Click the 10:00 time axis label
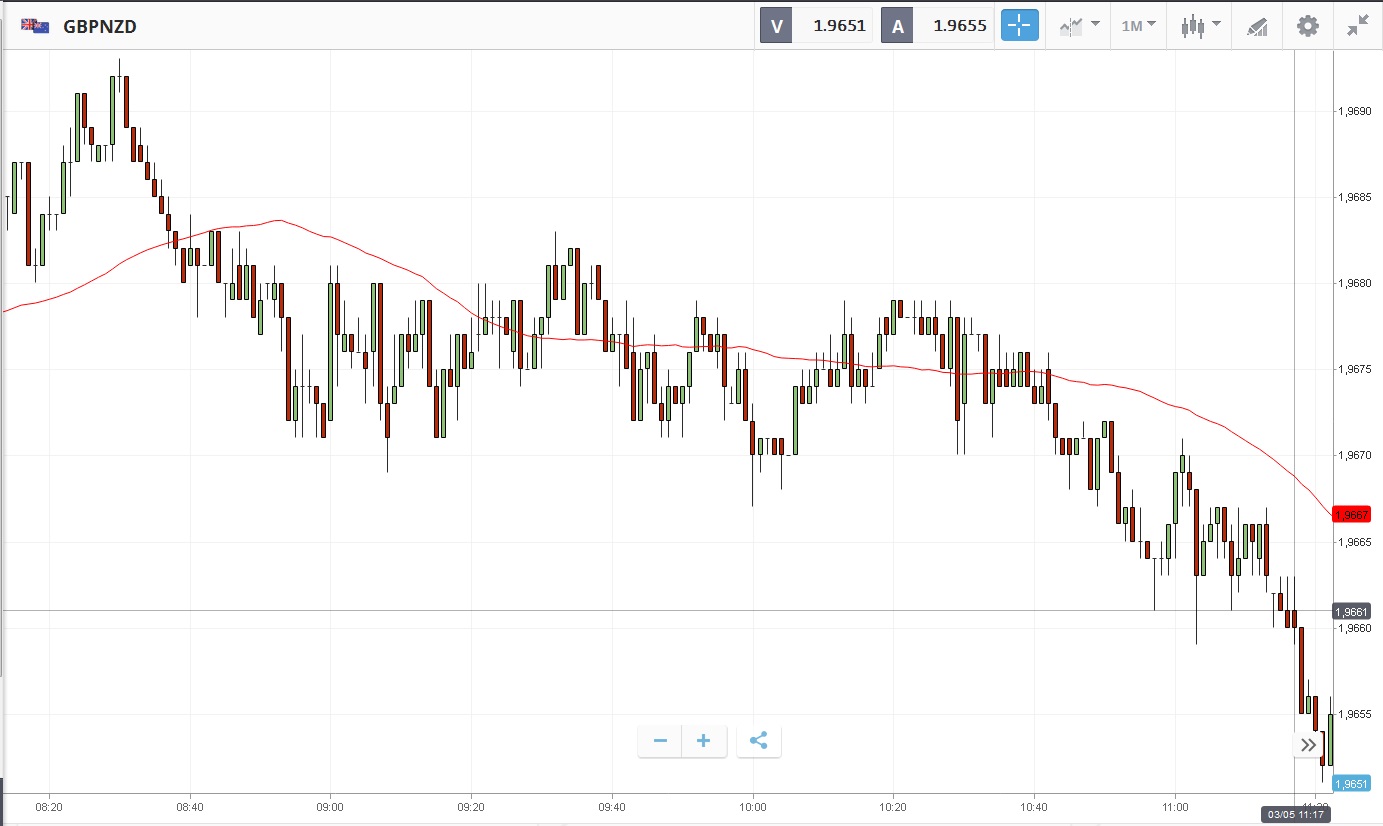The height and width of the screenshot is (826, 1383). click(752, 806)
